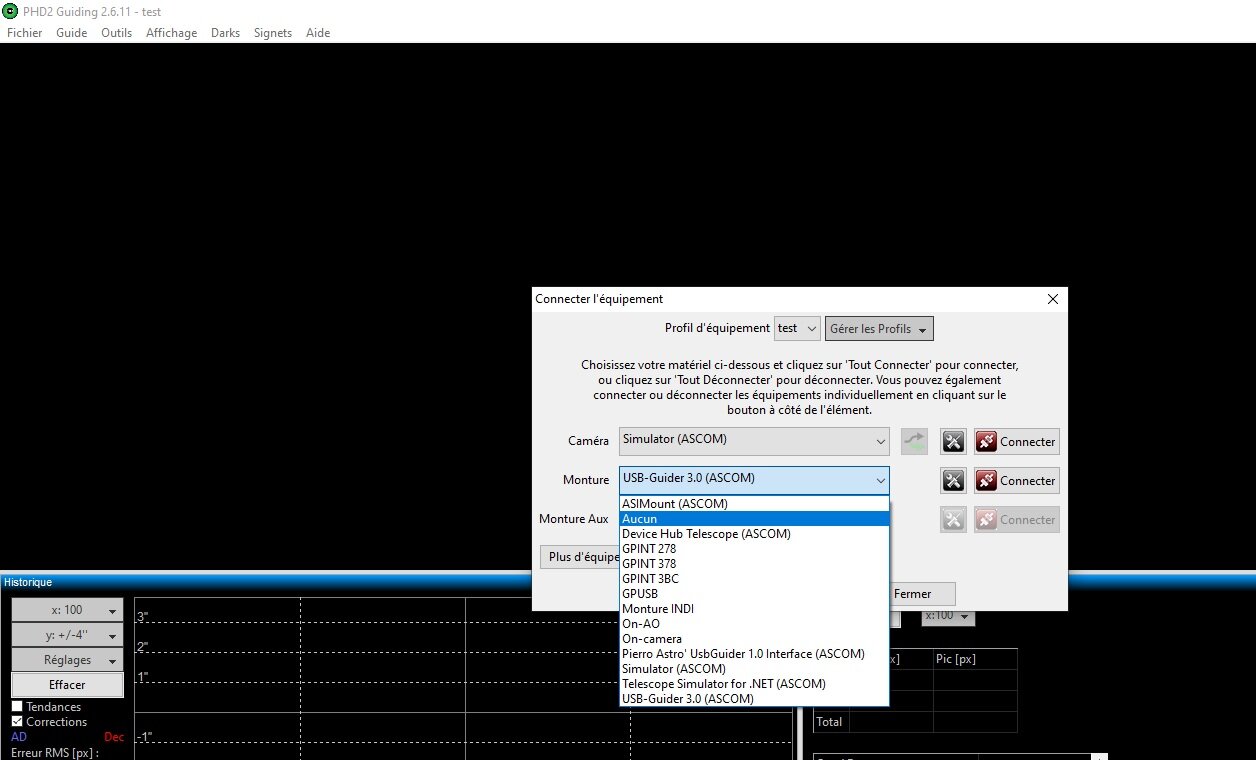Select On-camera mount option
This screenshot has height=760, width=1256.
click(754, 639)
